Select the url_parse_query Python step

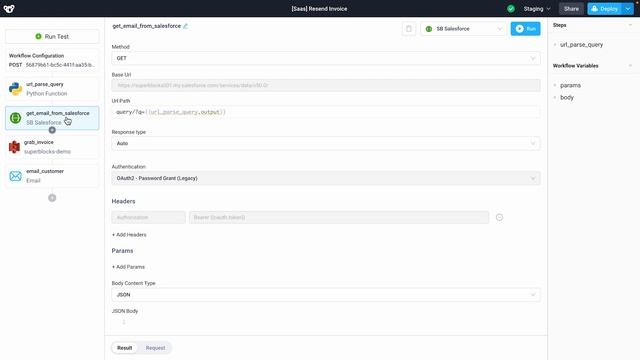[52, 89]
